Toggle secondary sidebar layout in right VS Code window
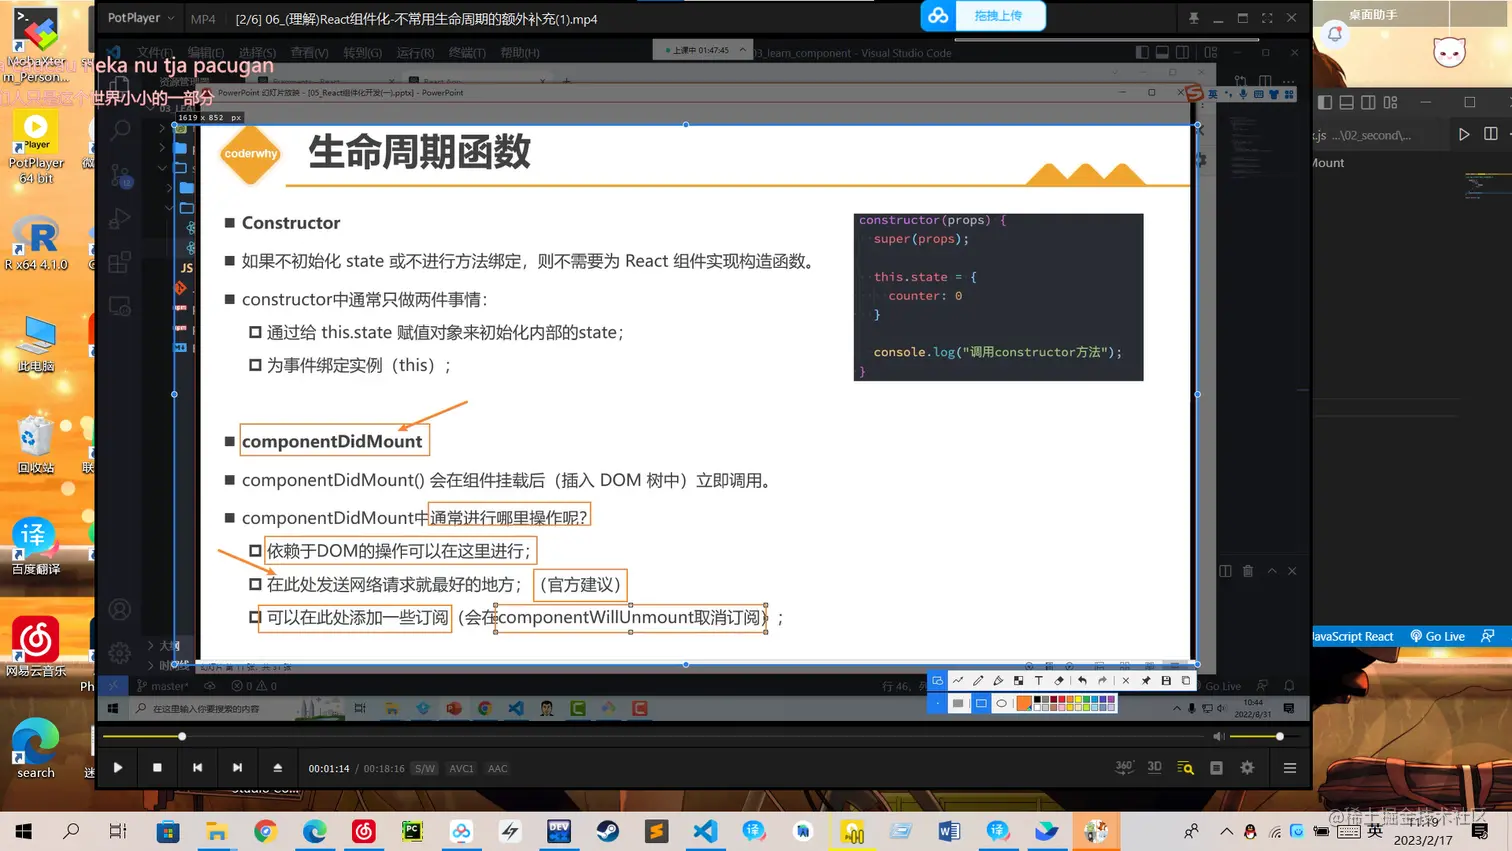 click(x=1369, y=102)
